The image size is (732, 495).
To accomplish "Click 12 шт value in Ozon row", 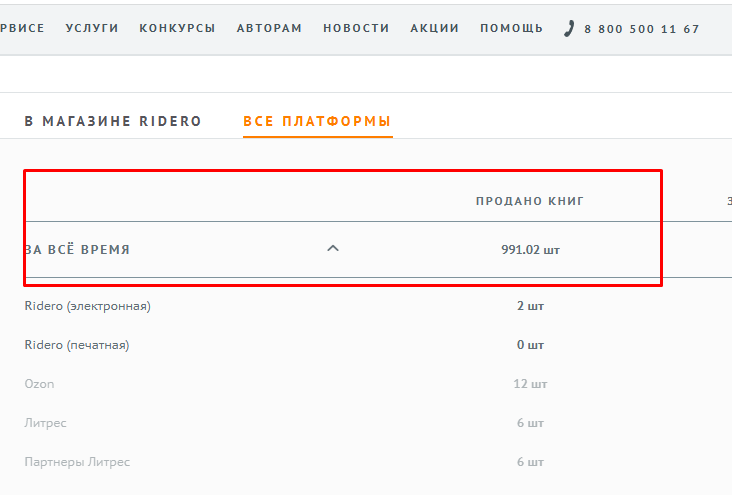I will click(530, 384).
